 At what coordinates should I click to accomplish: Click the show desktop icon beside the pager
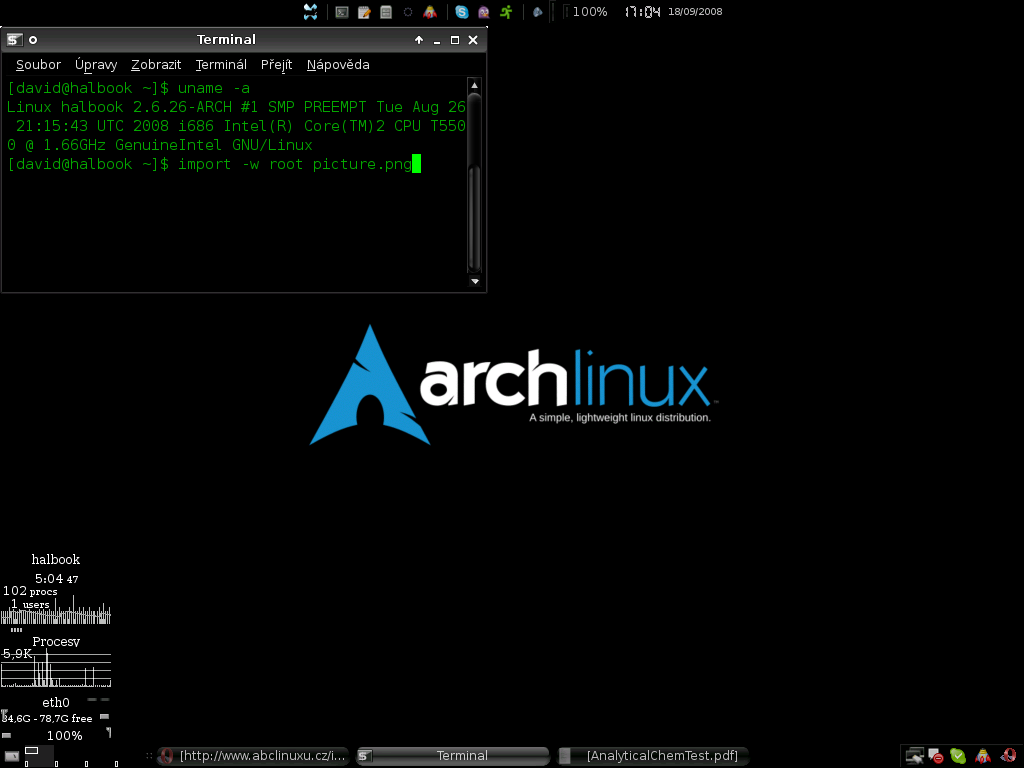coord(11,756)
